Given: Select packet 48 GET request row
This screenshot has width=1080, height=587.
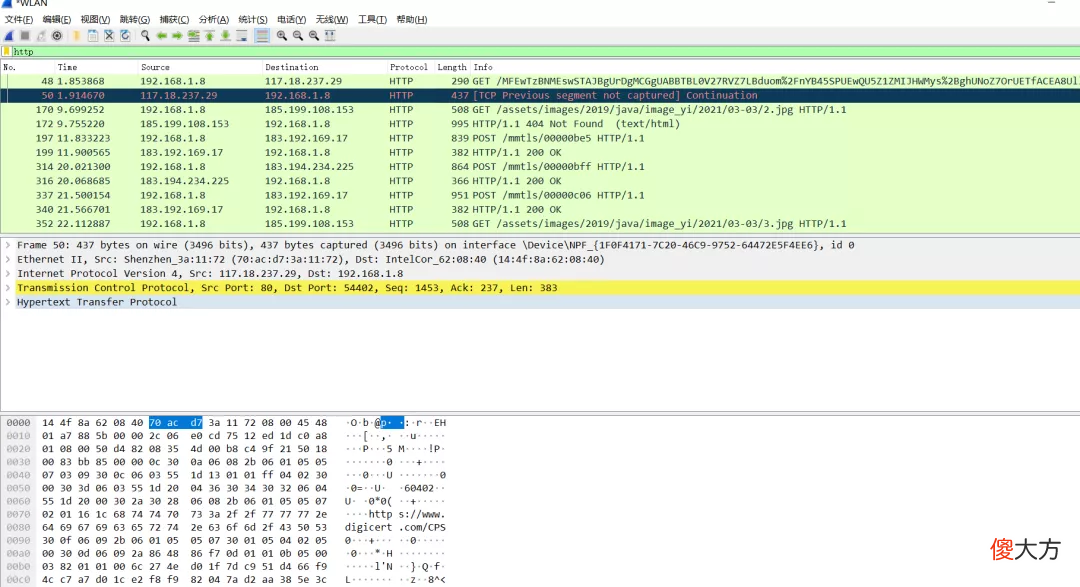Looking at the screenshot, I should 540,81.
